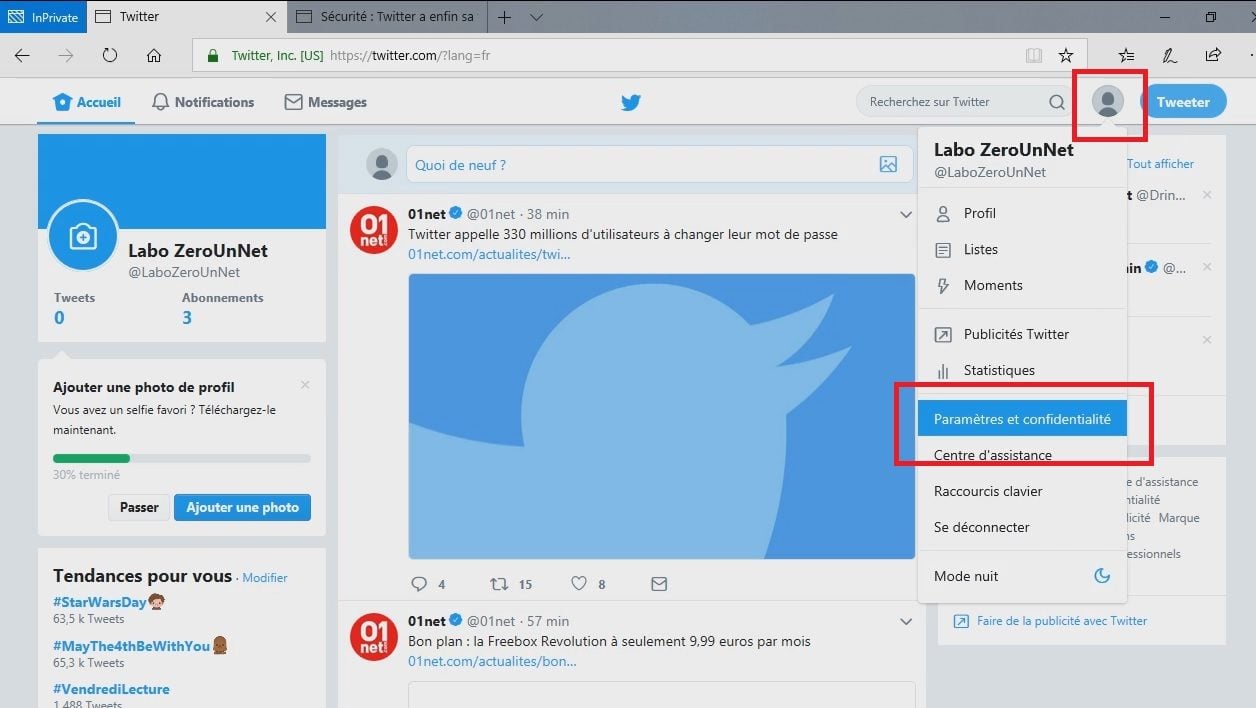
Task: Open the 01net.com/actualites/bon link
Action: pyautogui.click(x=492, y=661)
